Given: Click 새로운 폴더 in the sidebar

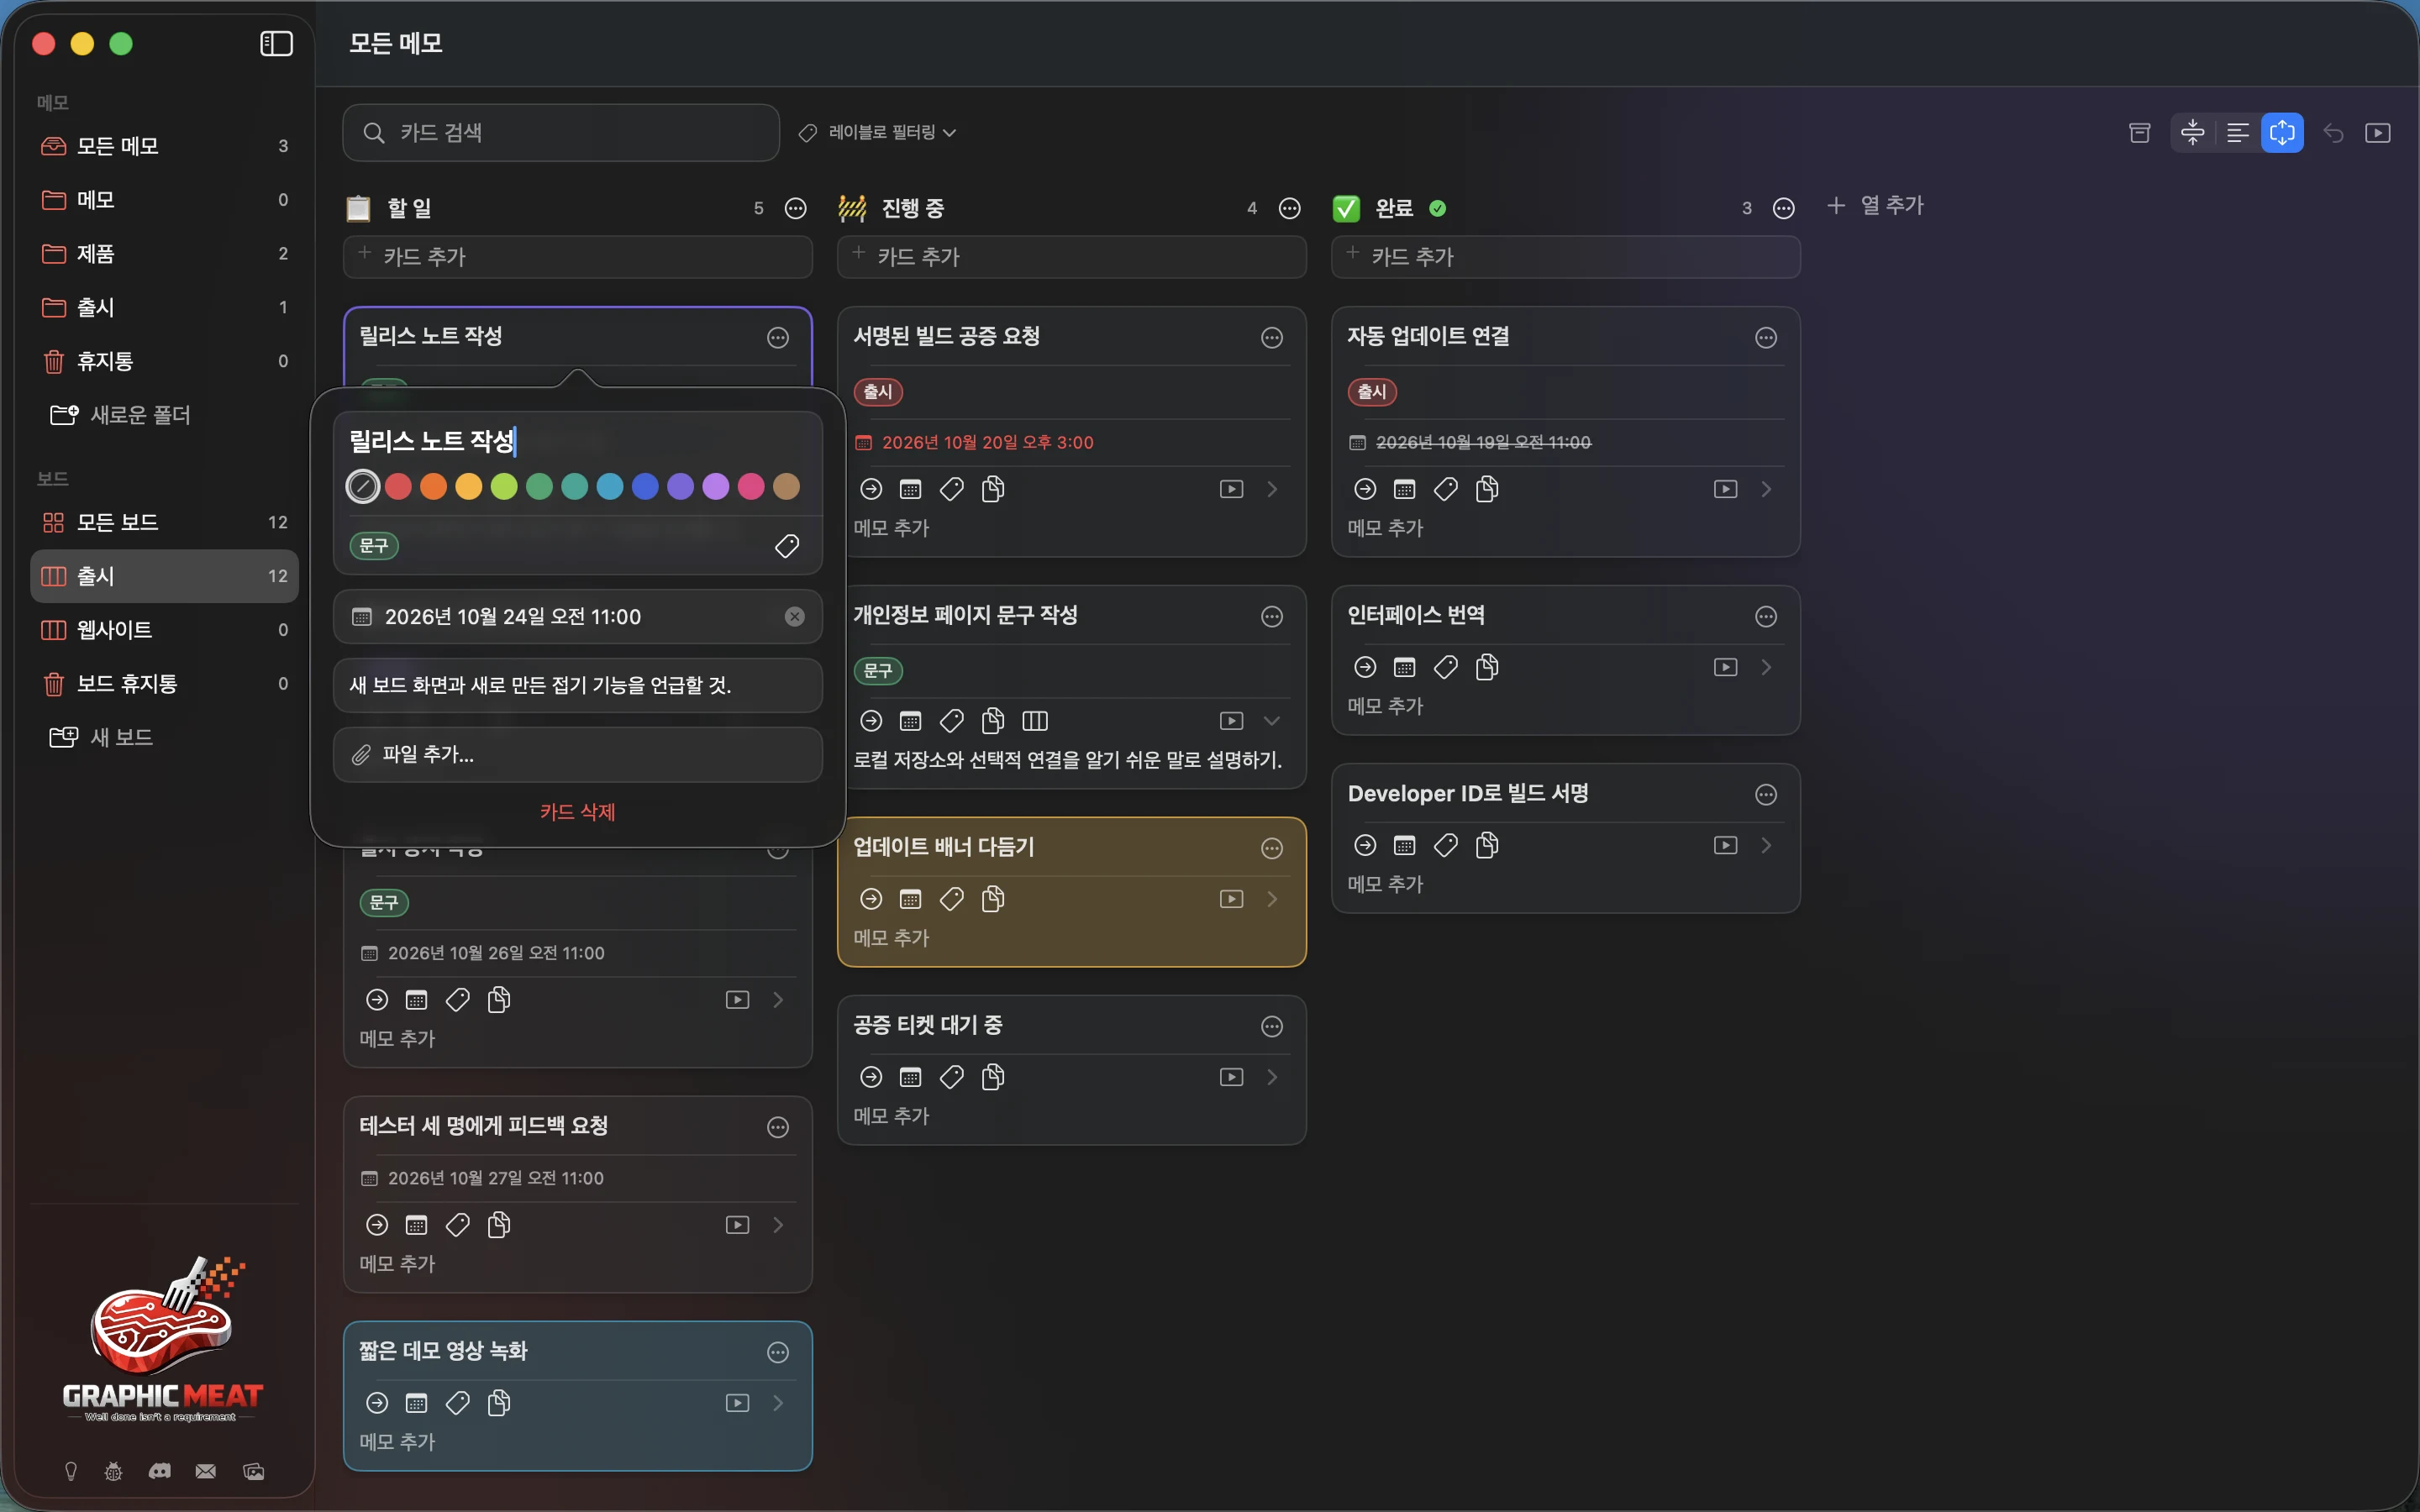Looking at the screenshot, I should click(x=121, y=415).
